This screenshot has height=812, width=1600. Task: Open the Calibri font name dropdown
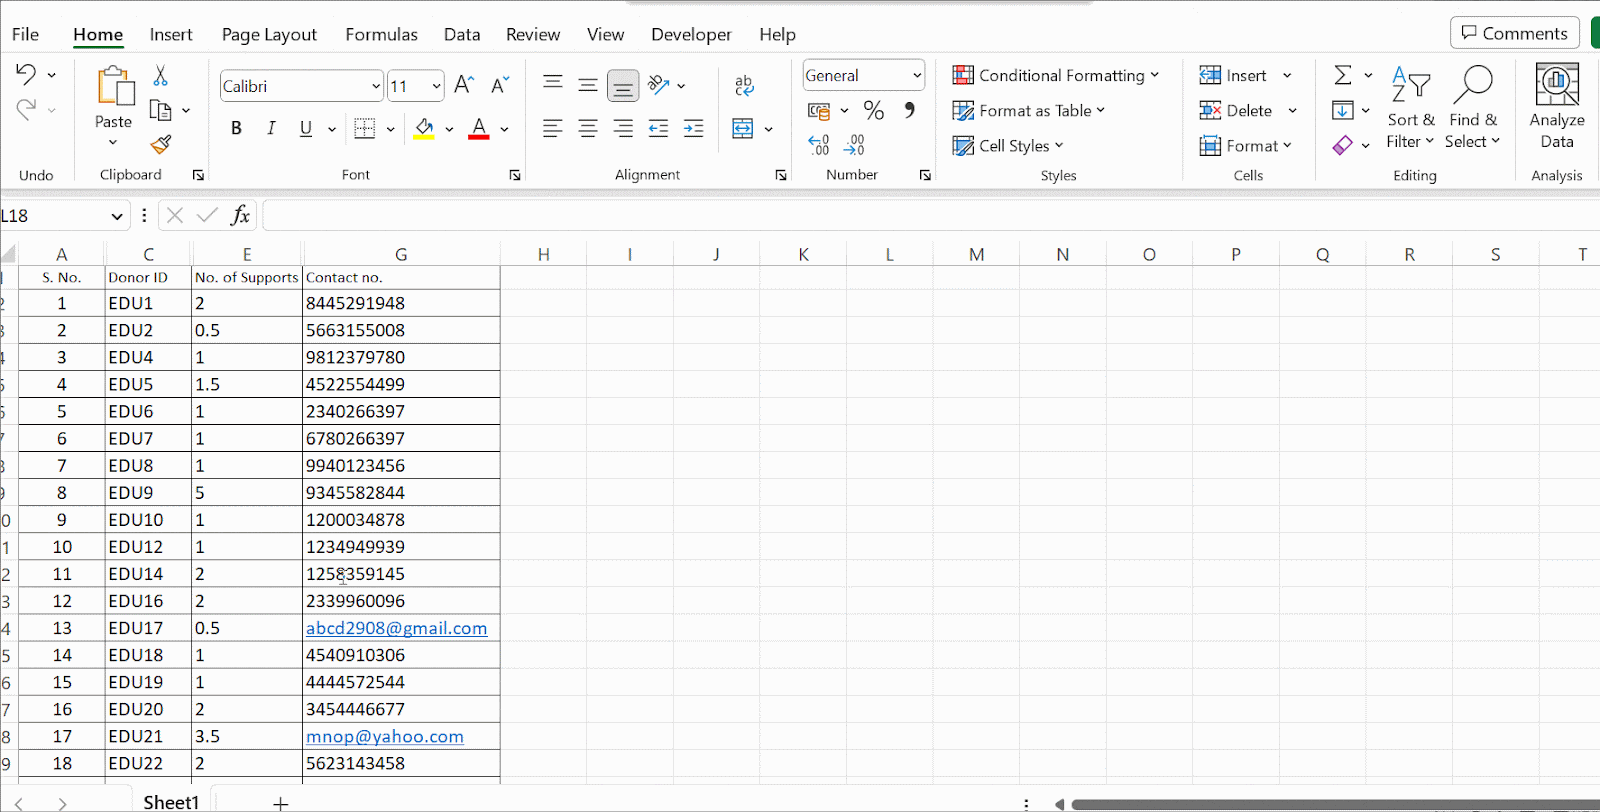click(375, 86)
